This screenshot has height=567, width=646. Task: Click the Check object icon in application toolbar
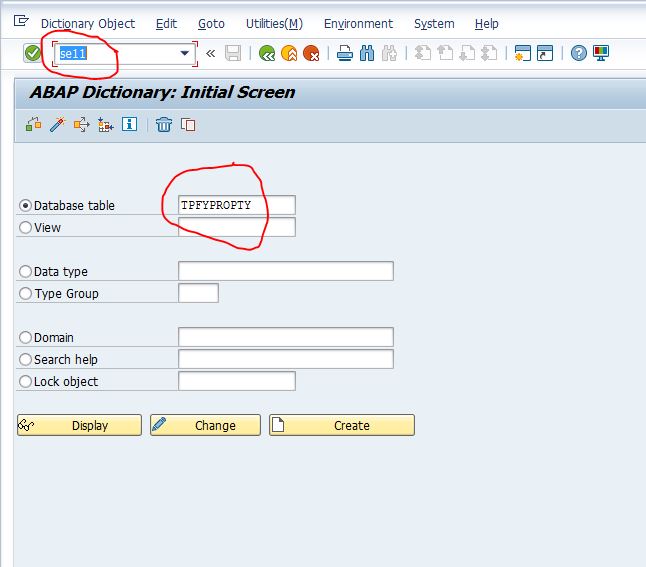pos(34,124)
